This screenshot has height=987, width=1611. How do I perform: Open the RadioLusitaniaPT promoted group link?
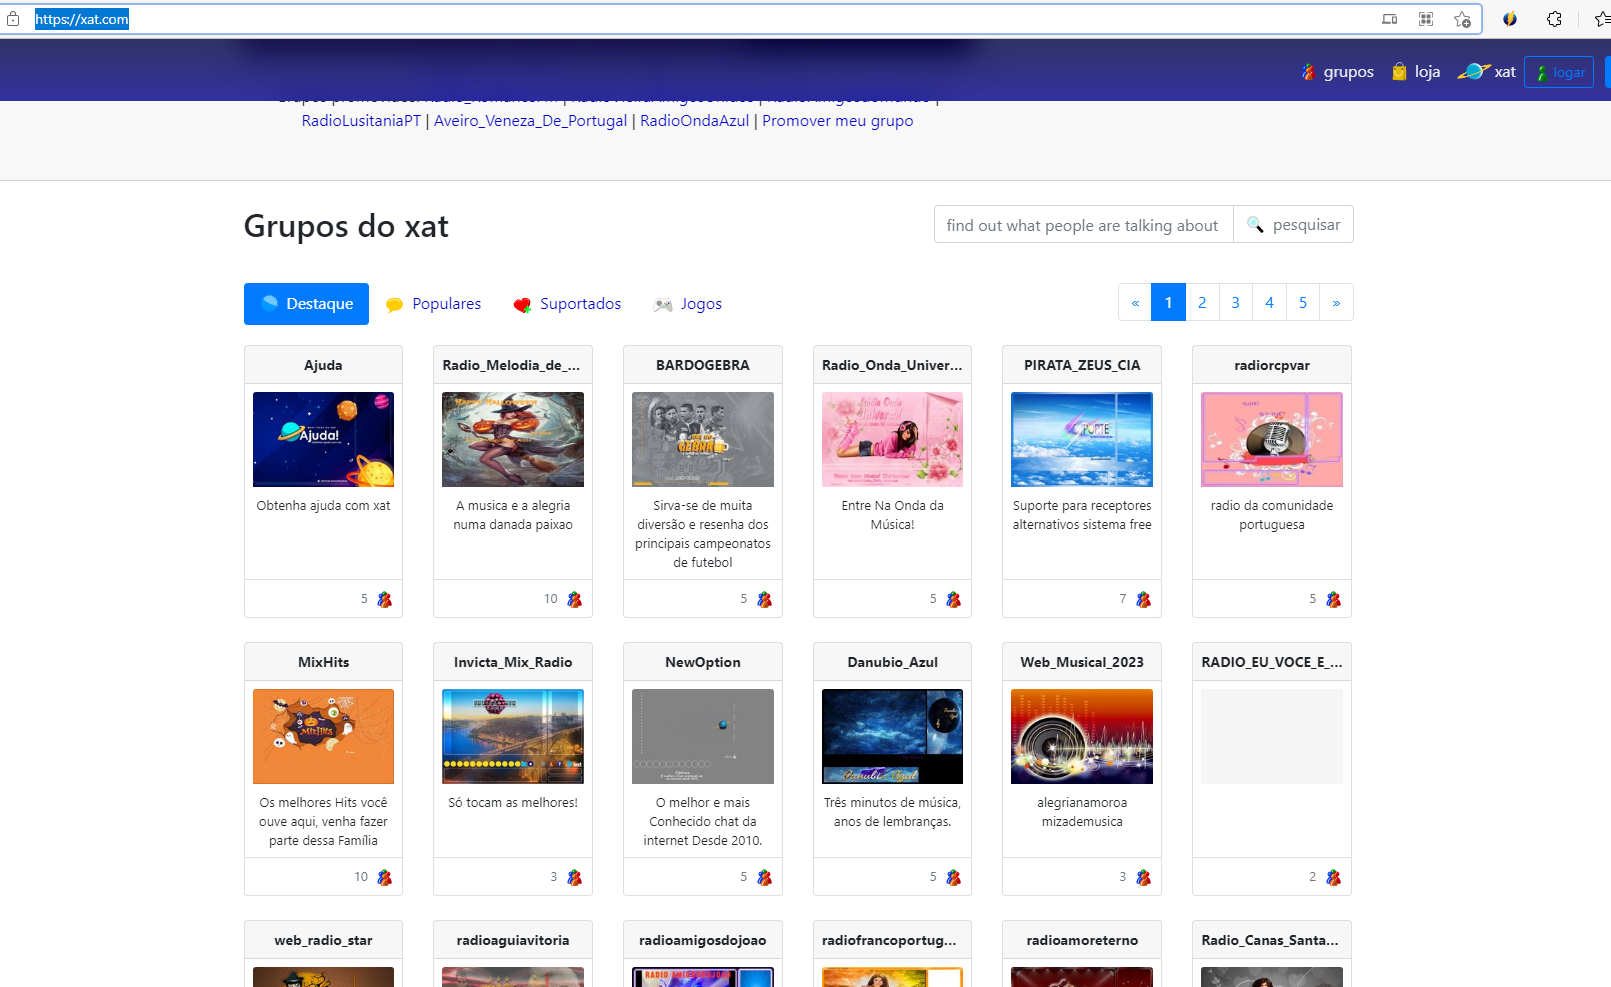360,120
